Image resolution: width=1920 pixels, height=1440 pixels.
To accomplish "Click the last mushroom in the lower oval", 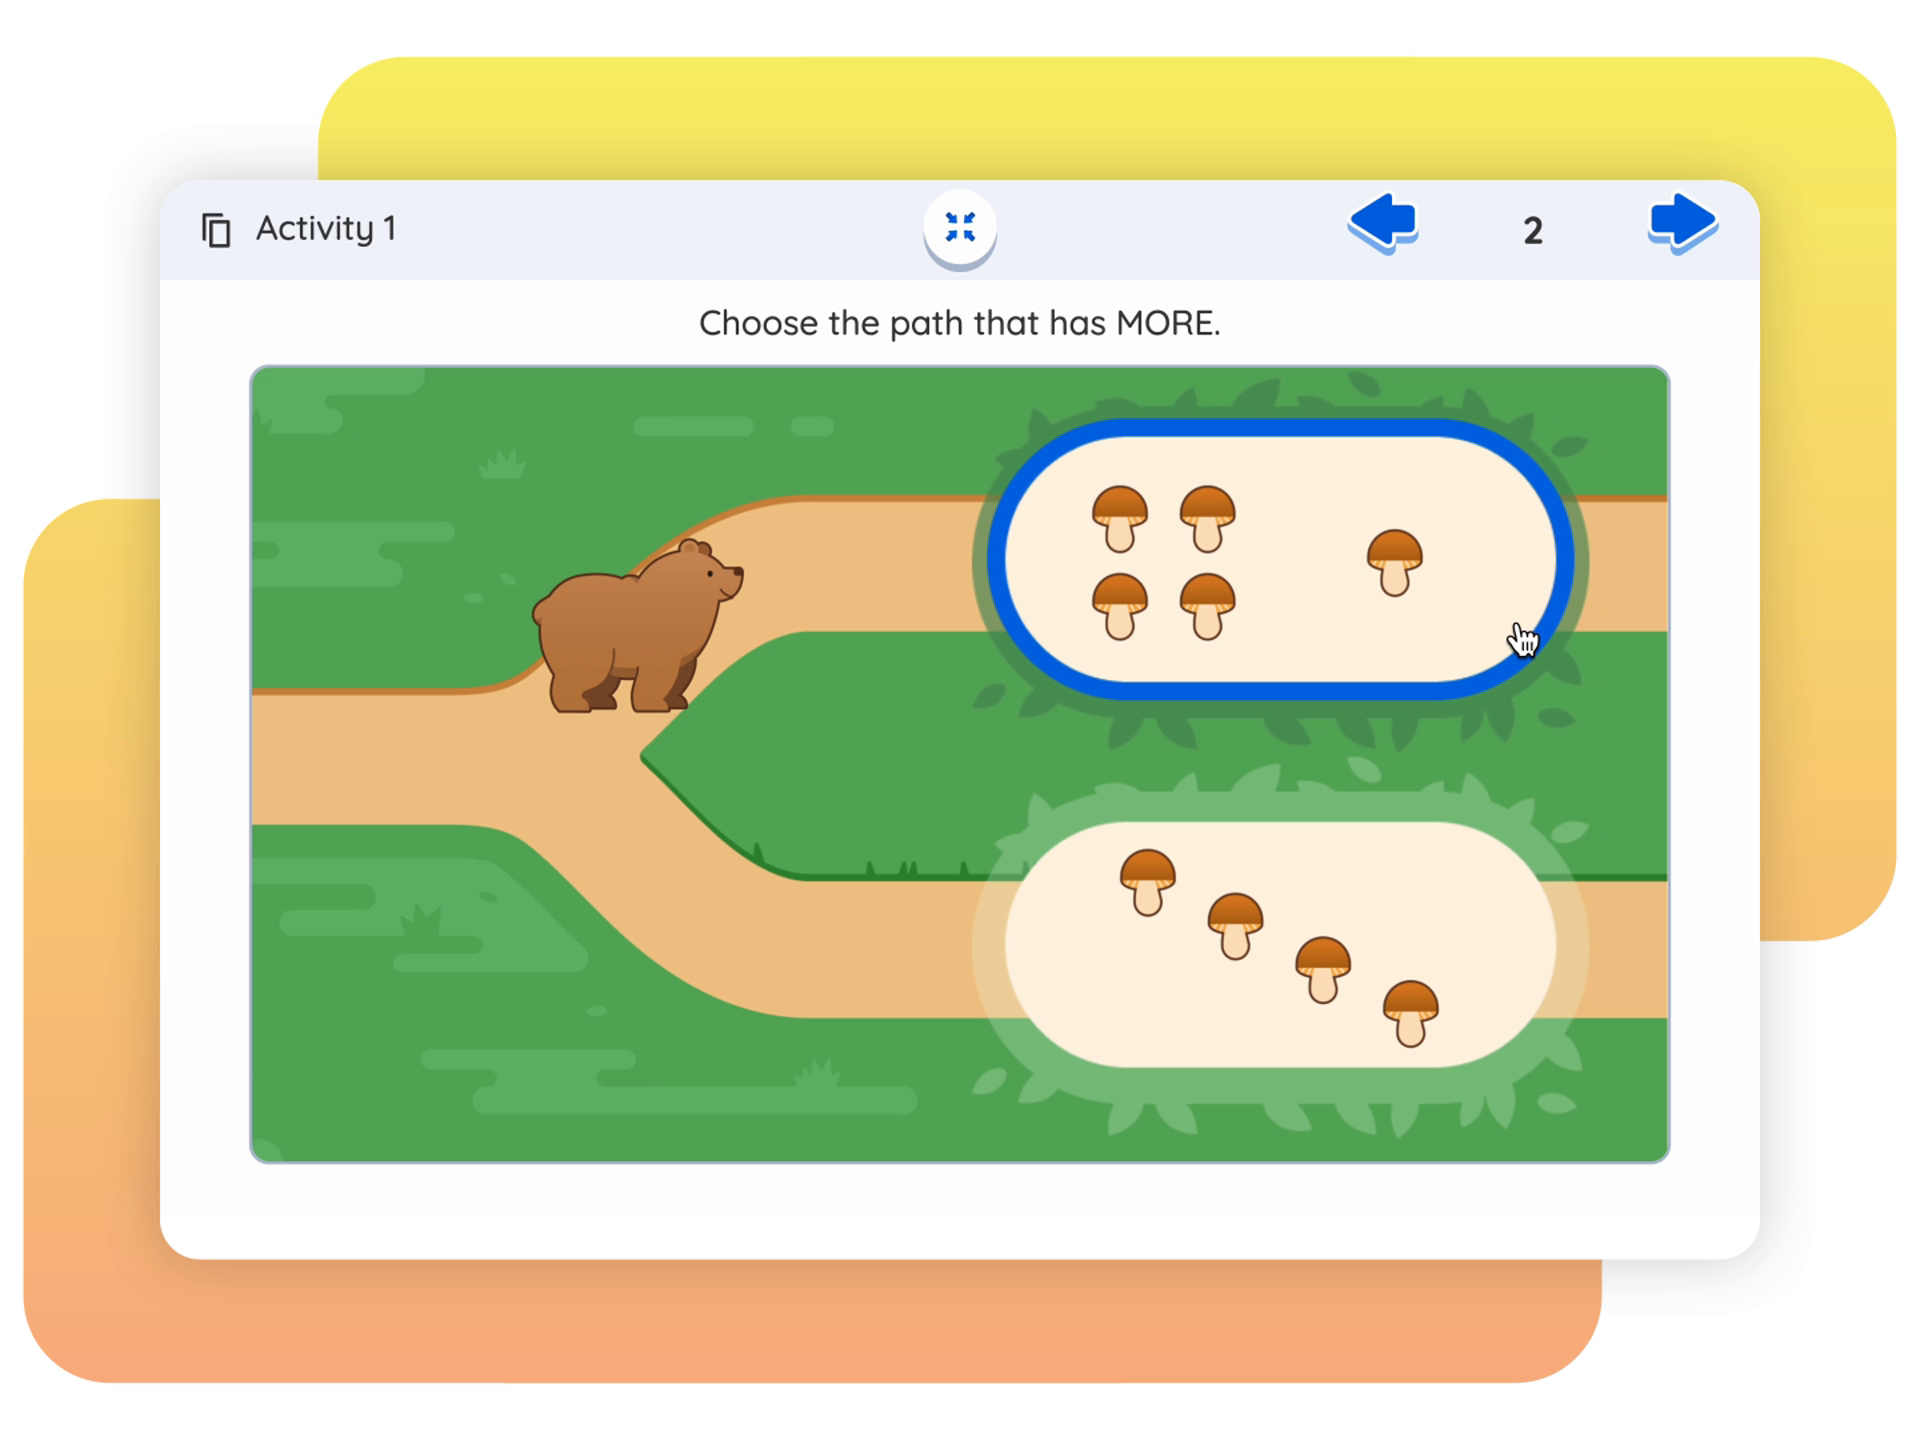I will coord(1410,1014).
